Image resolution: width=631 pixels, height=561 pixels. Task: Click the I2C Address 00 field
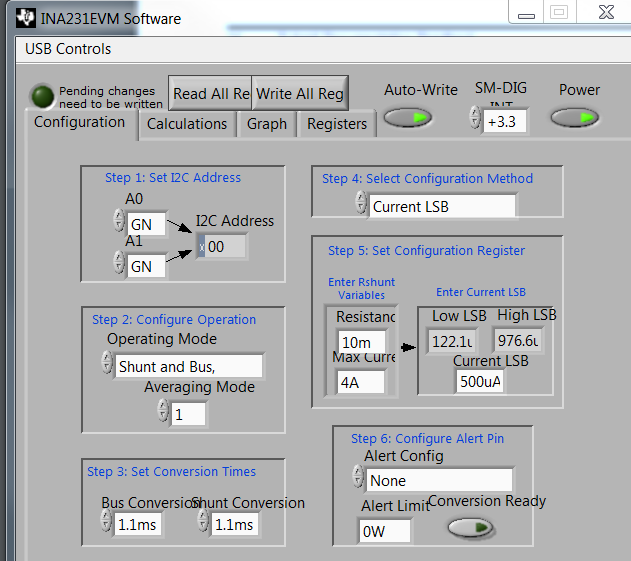[225, 247]
